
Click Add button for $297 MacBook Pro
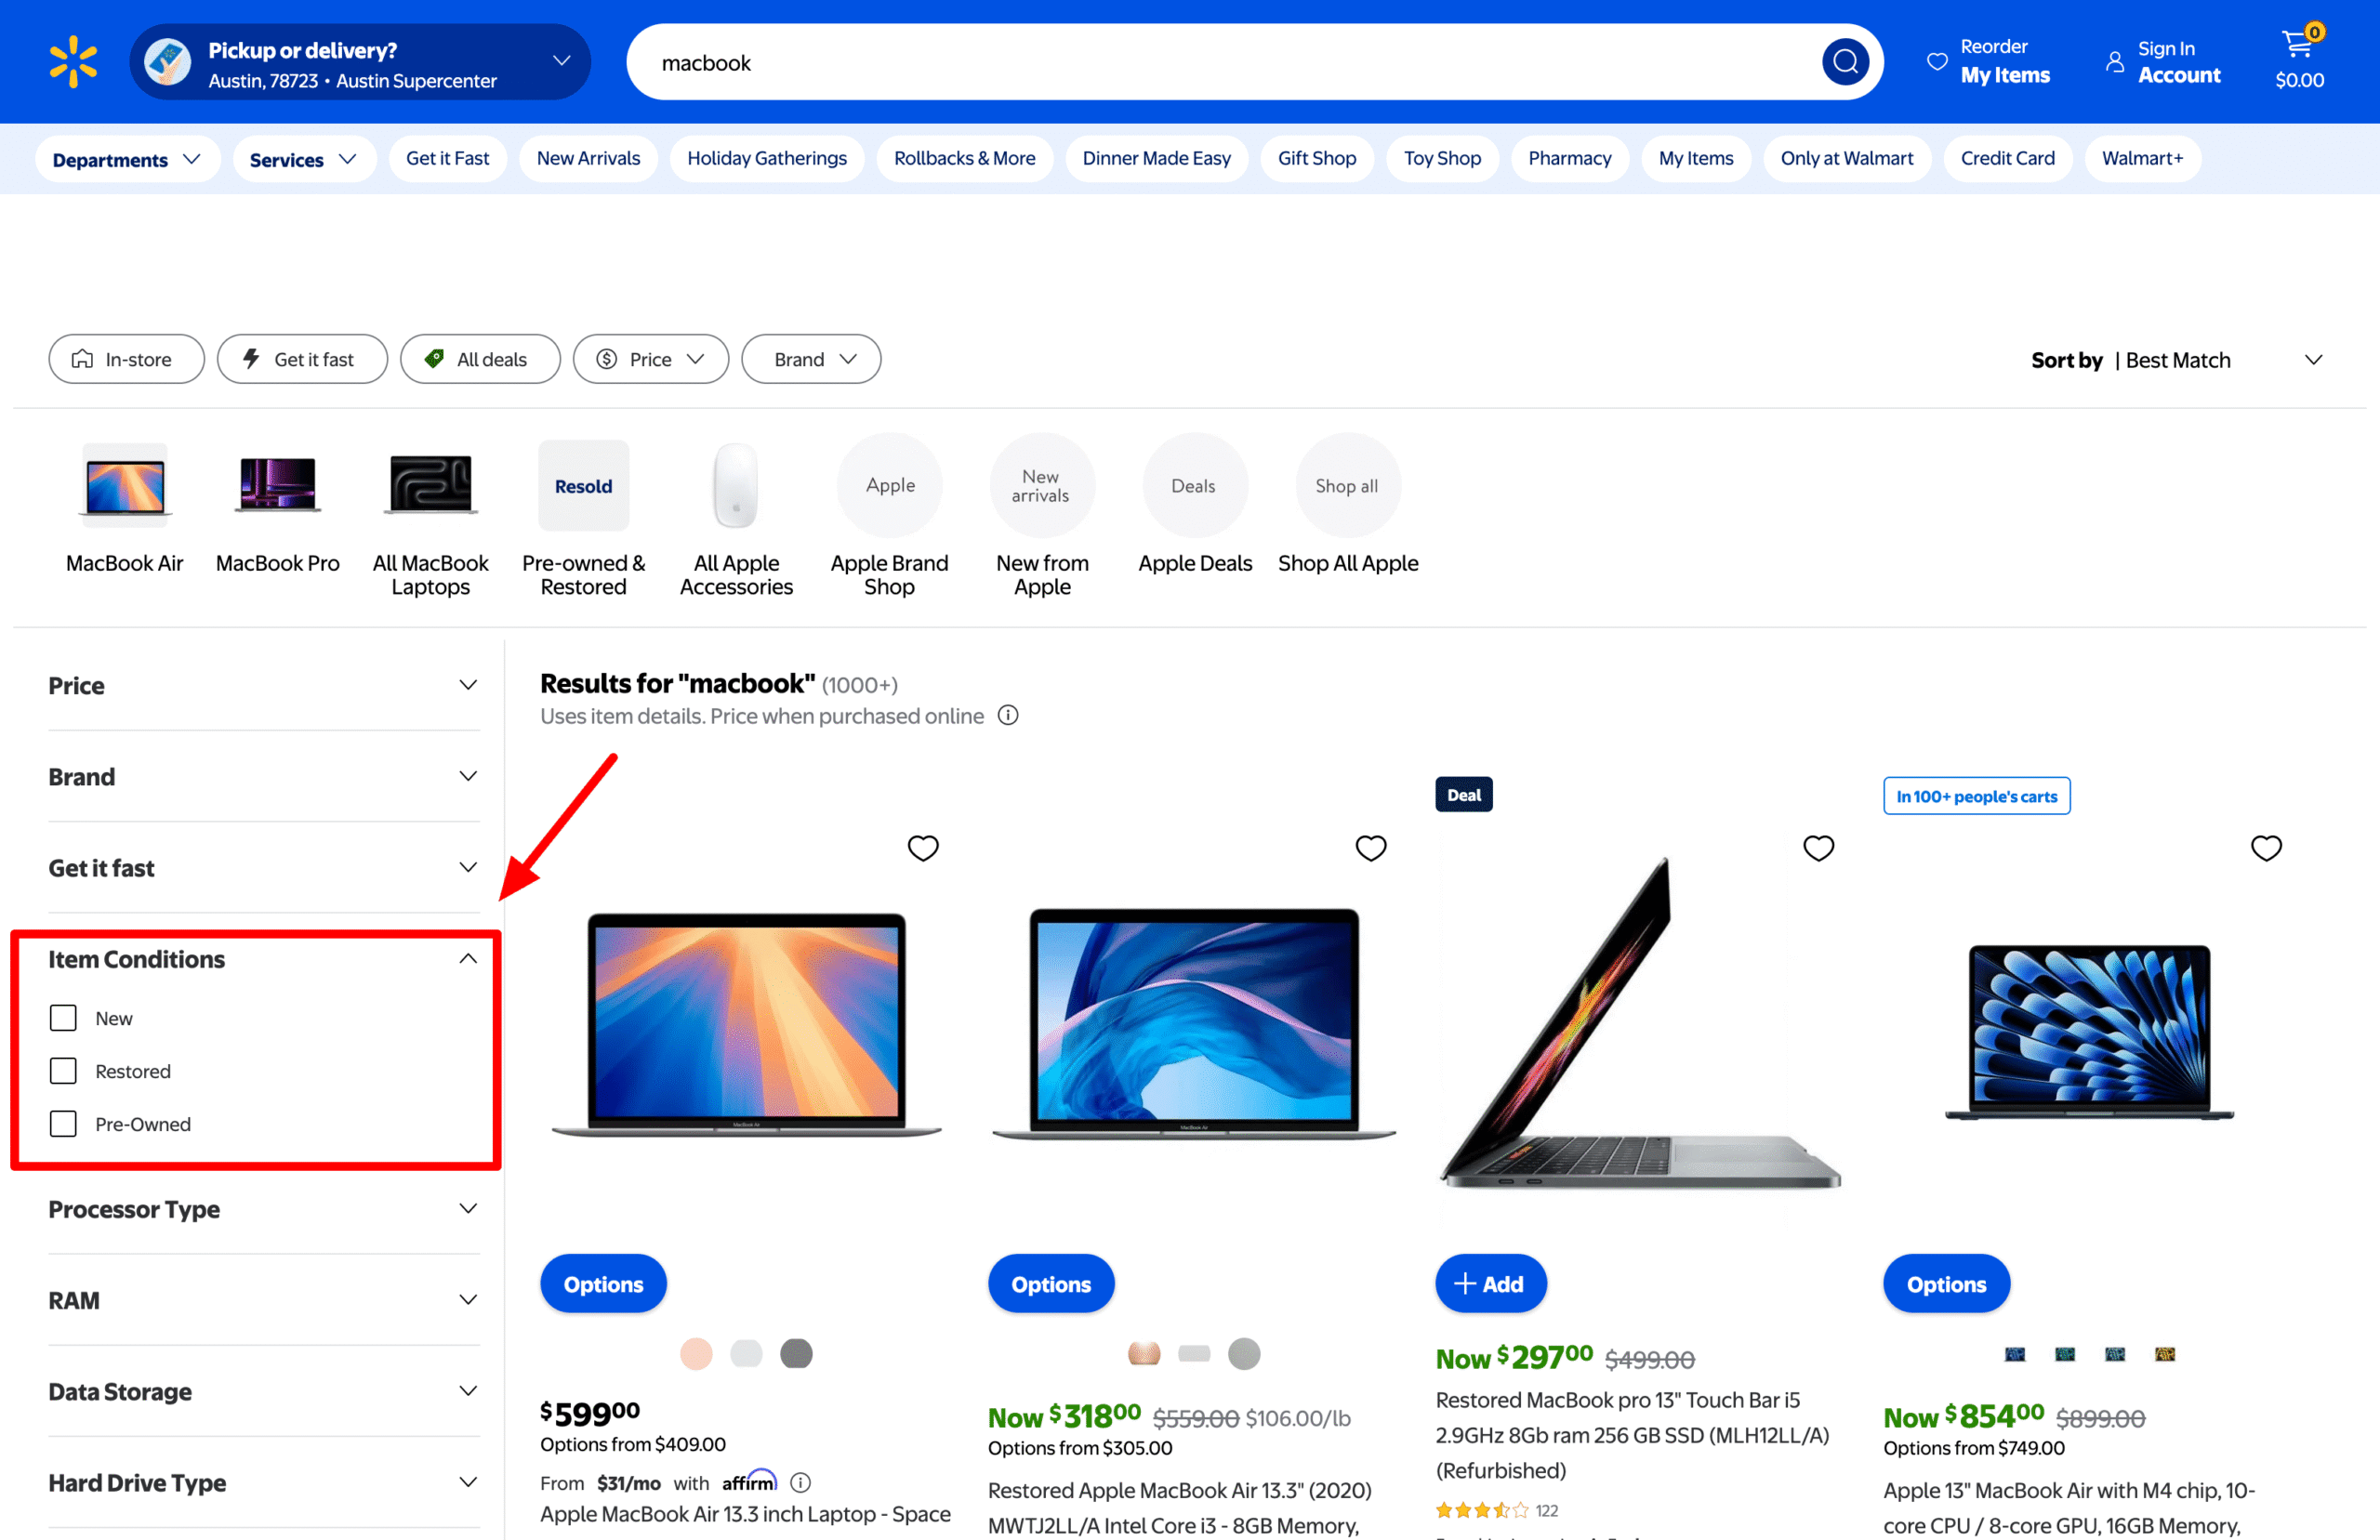(x=1489, y=1283)
